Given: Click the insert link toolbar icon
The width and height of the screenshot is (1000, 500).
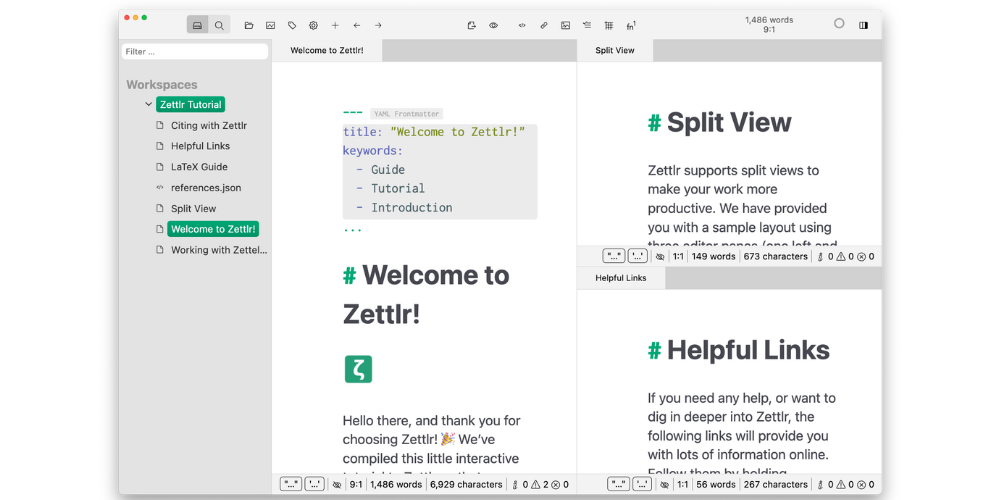Looking at the screenshot, I should click(x=543, y=25).
